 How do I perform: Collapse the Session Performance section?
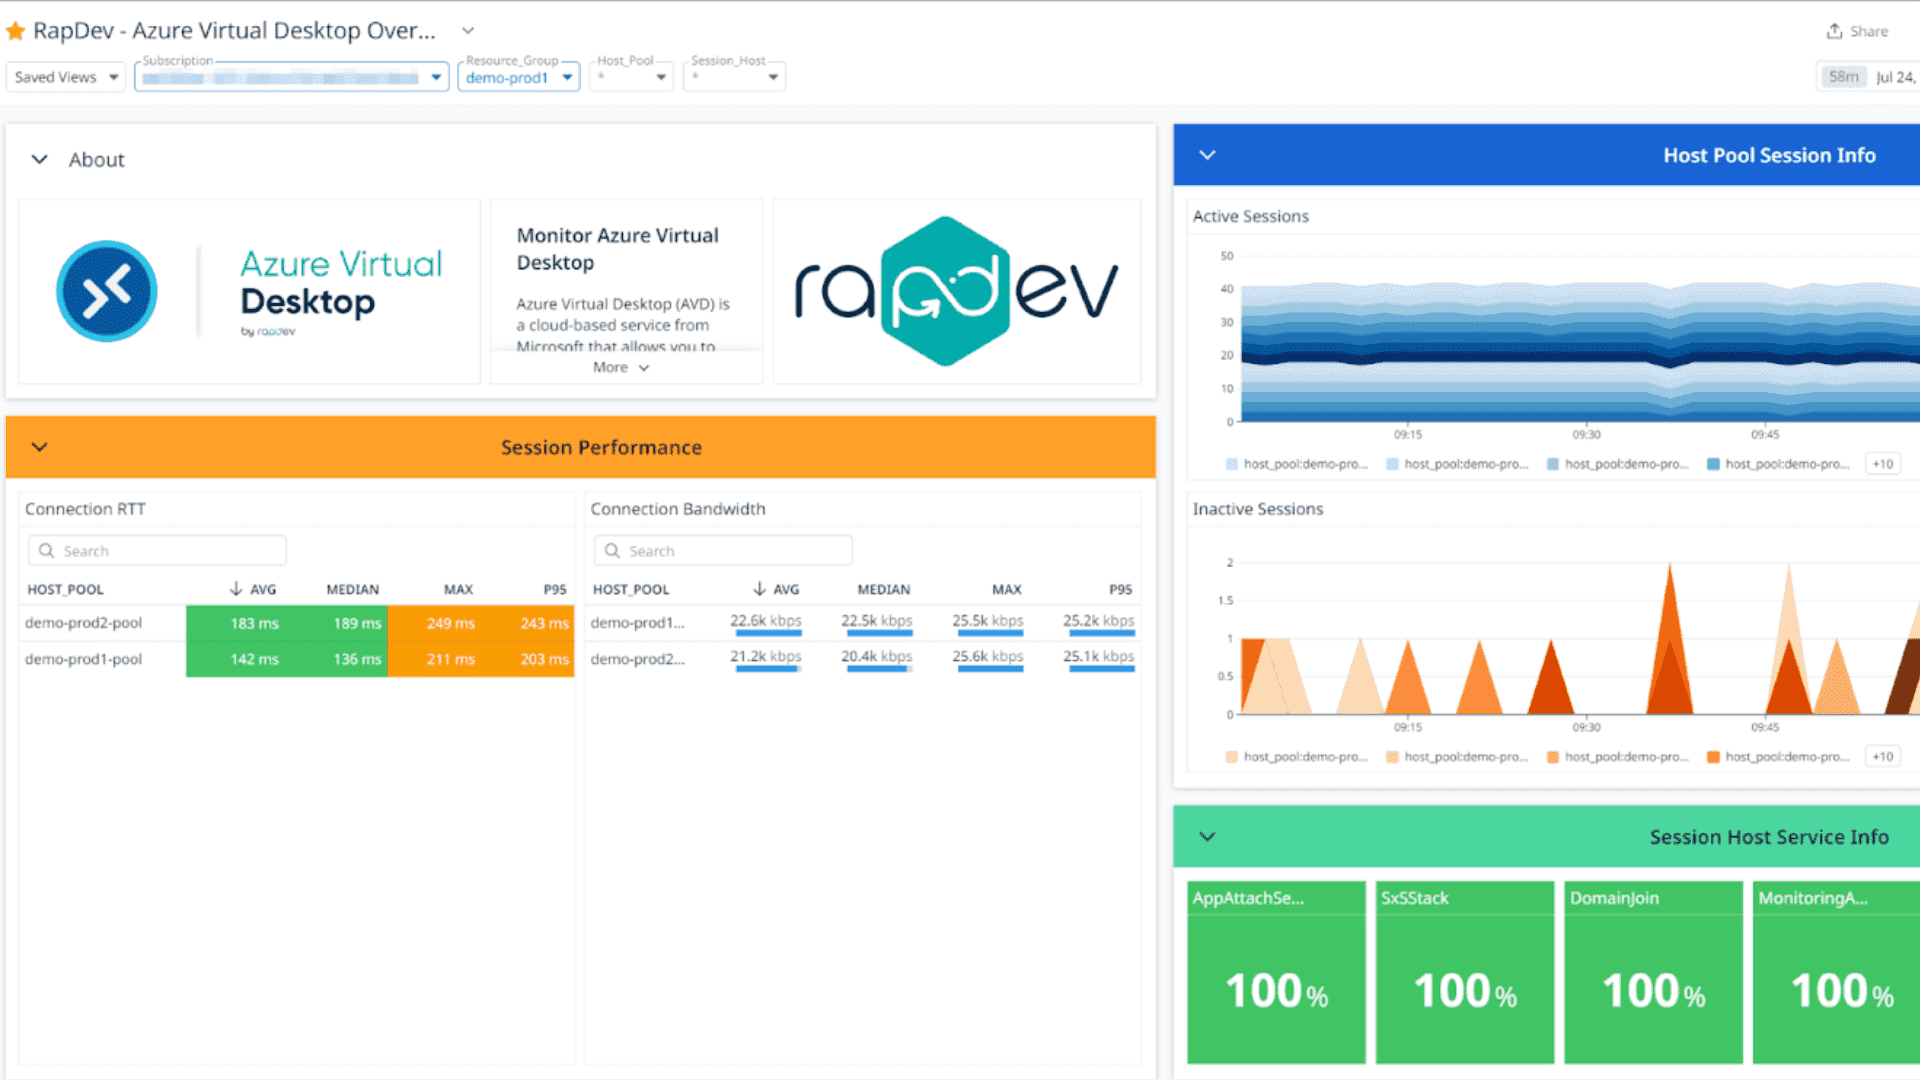click(40, 447)
